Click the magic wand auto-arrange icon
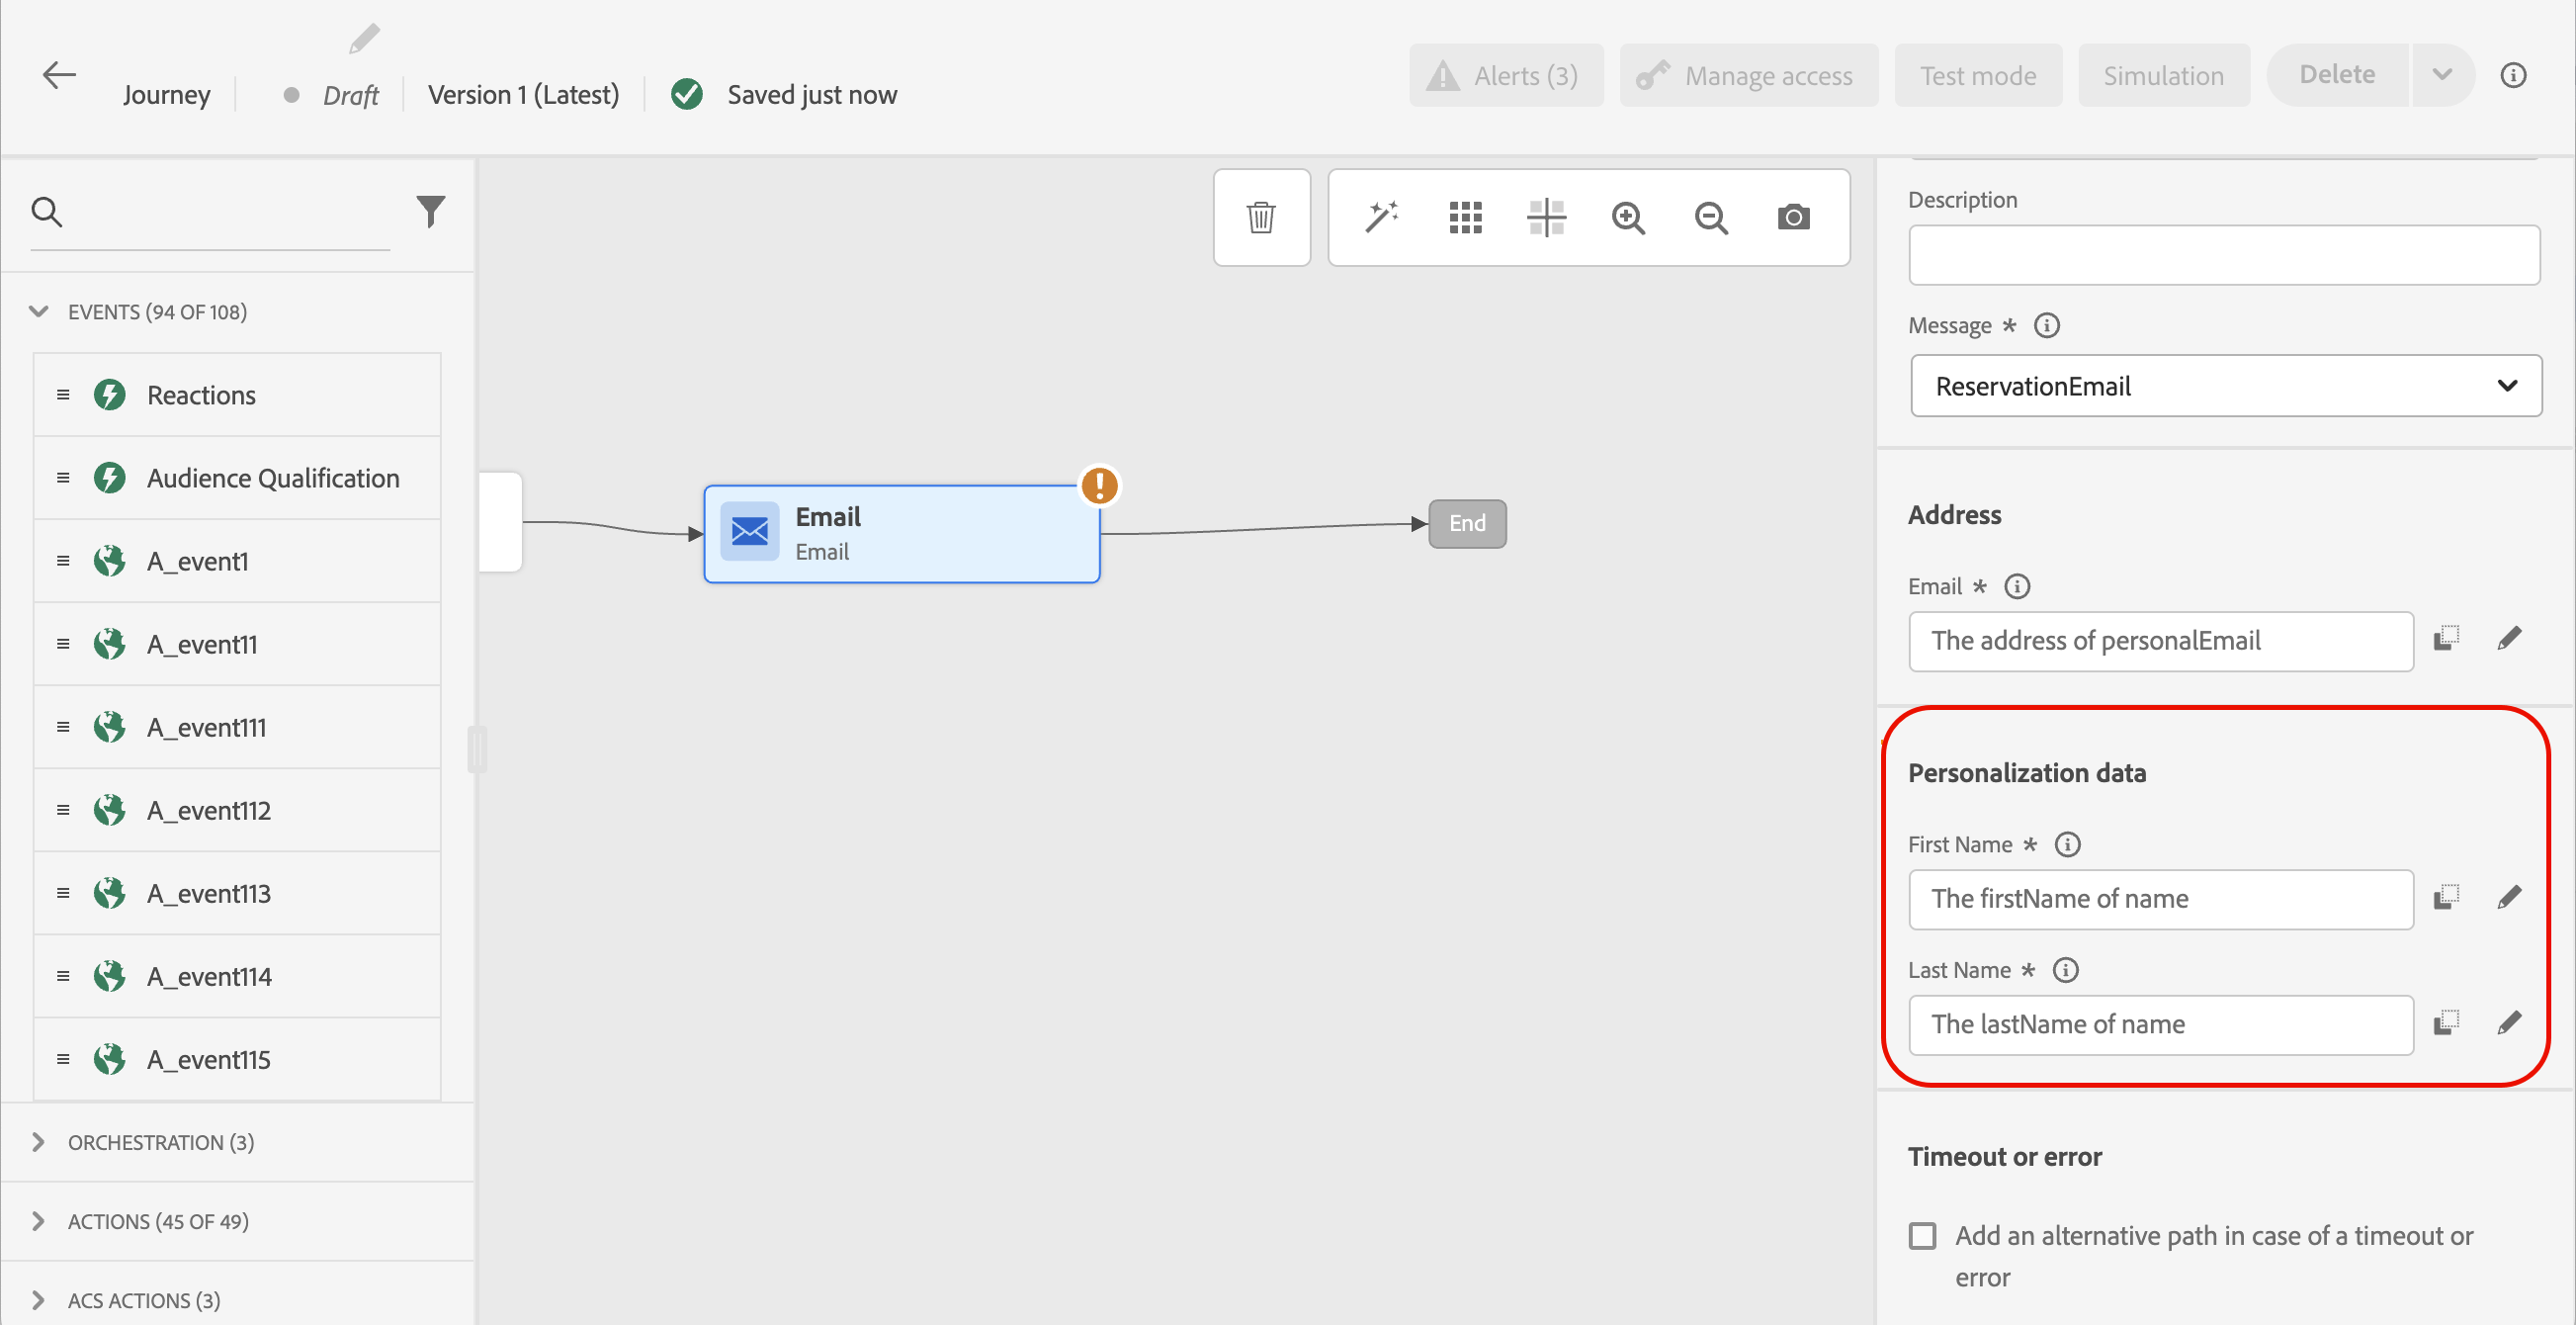Image resolution: width=2576 pixels, height=1325 pixels. pos(1381,217)
